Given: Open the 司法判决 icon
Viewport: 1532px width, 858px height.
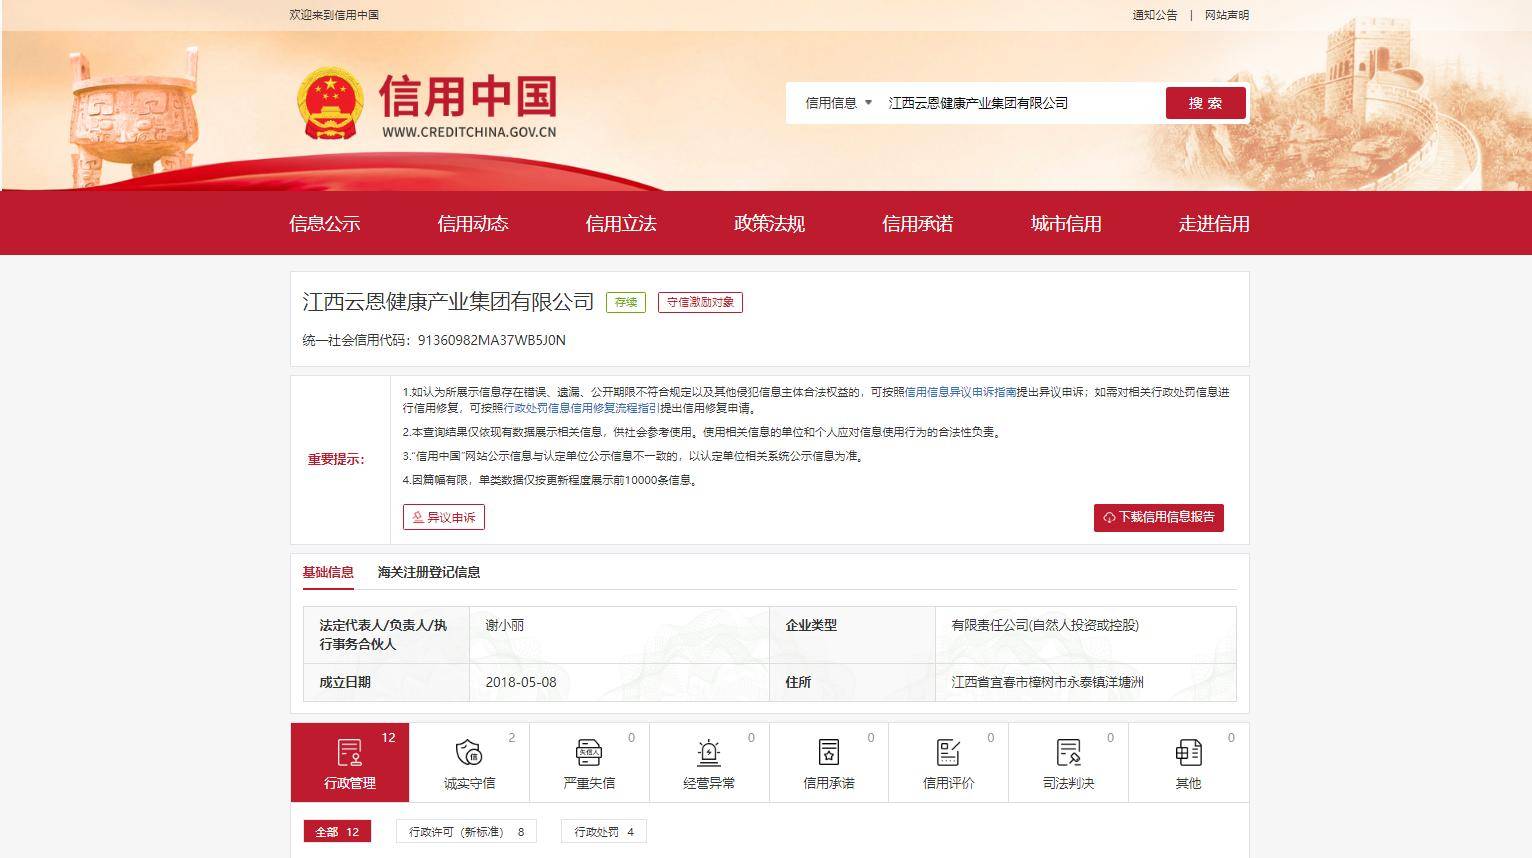Looking at the screenshot, I should pos(1068,752).
